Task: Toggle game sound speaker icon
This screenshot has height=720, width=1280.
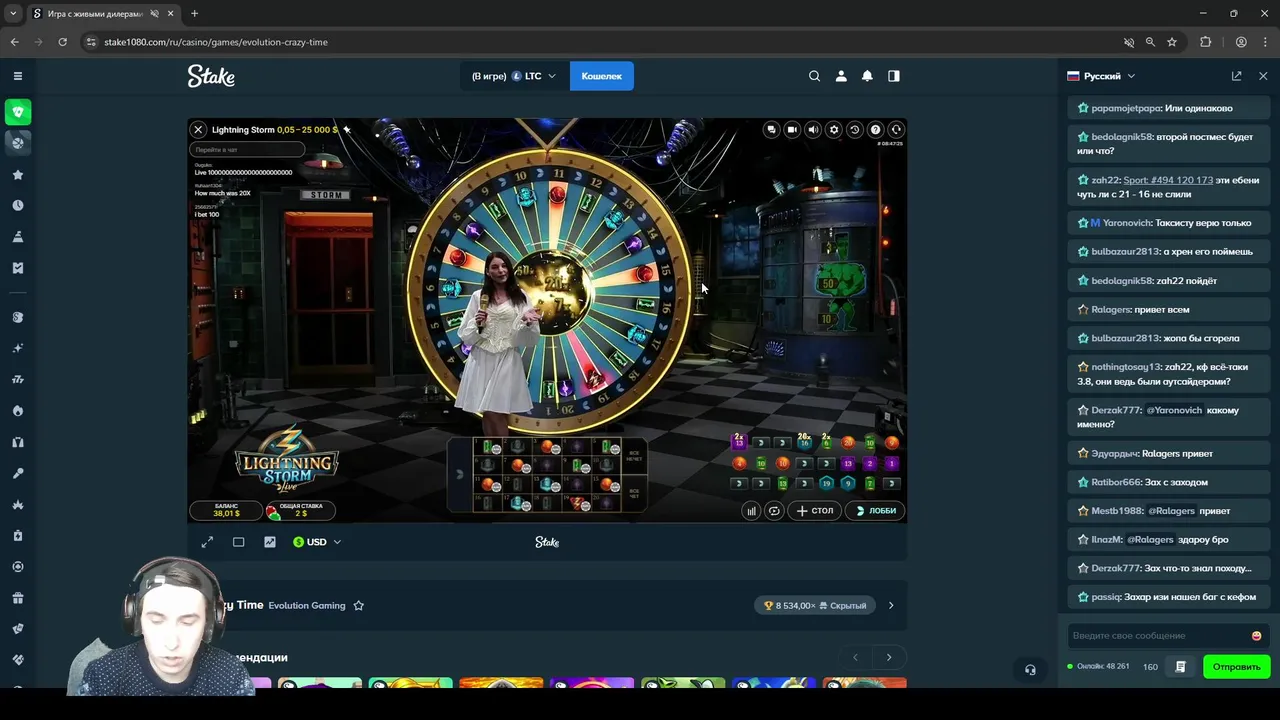Action: (x=813, y=129)
